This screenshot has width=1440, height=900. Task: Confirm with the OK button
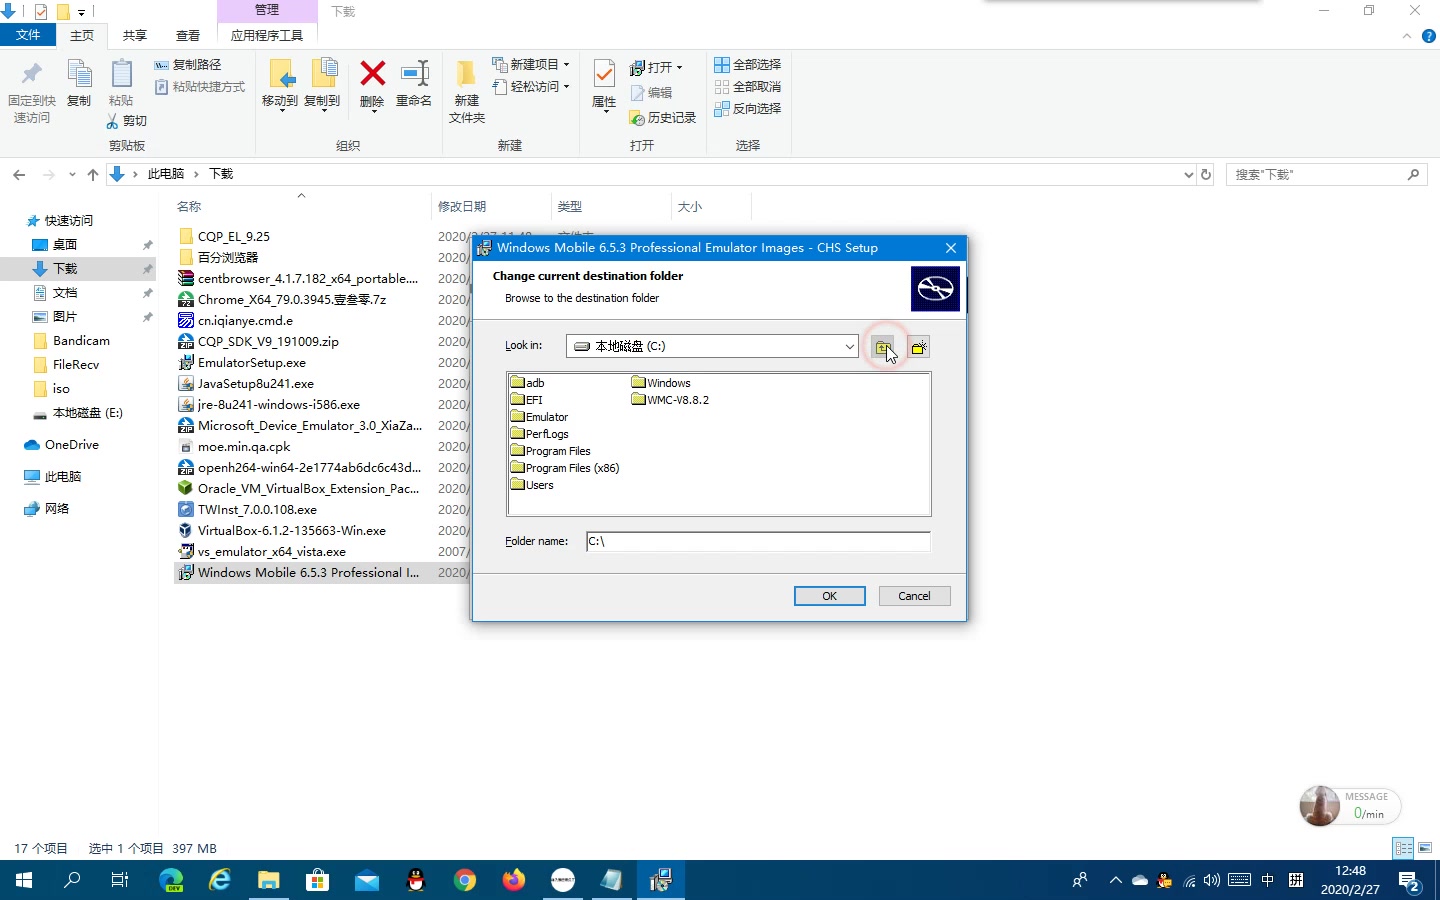pyautogui.click(x=830, y=596)
